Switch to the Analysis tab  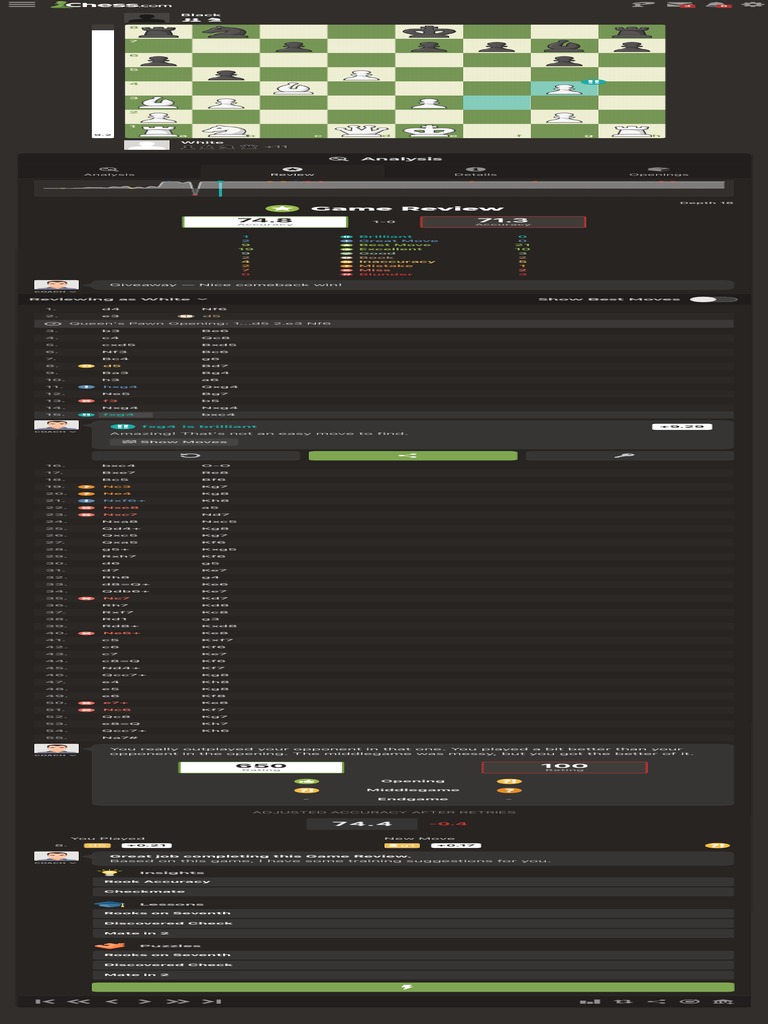[x=110, y=171]
